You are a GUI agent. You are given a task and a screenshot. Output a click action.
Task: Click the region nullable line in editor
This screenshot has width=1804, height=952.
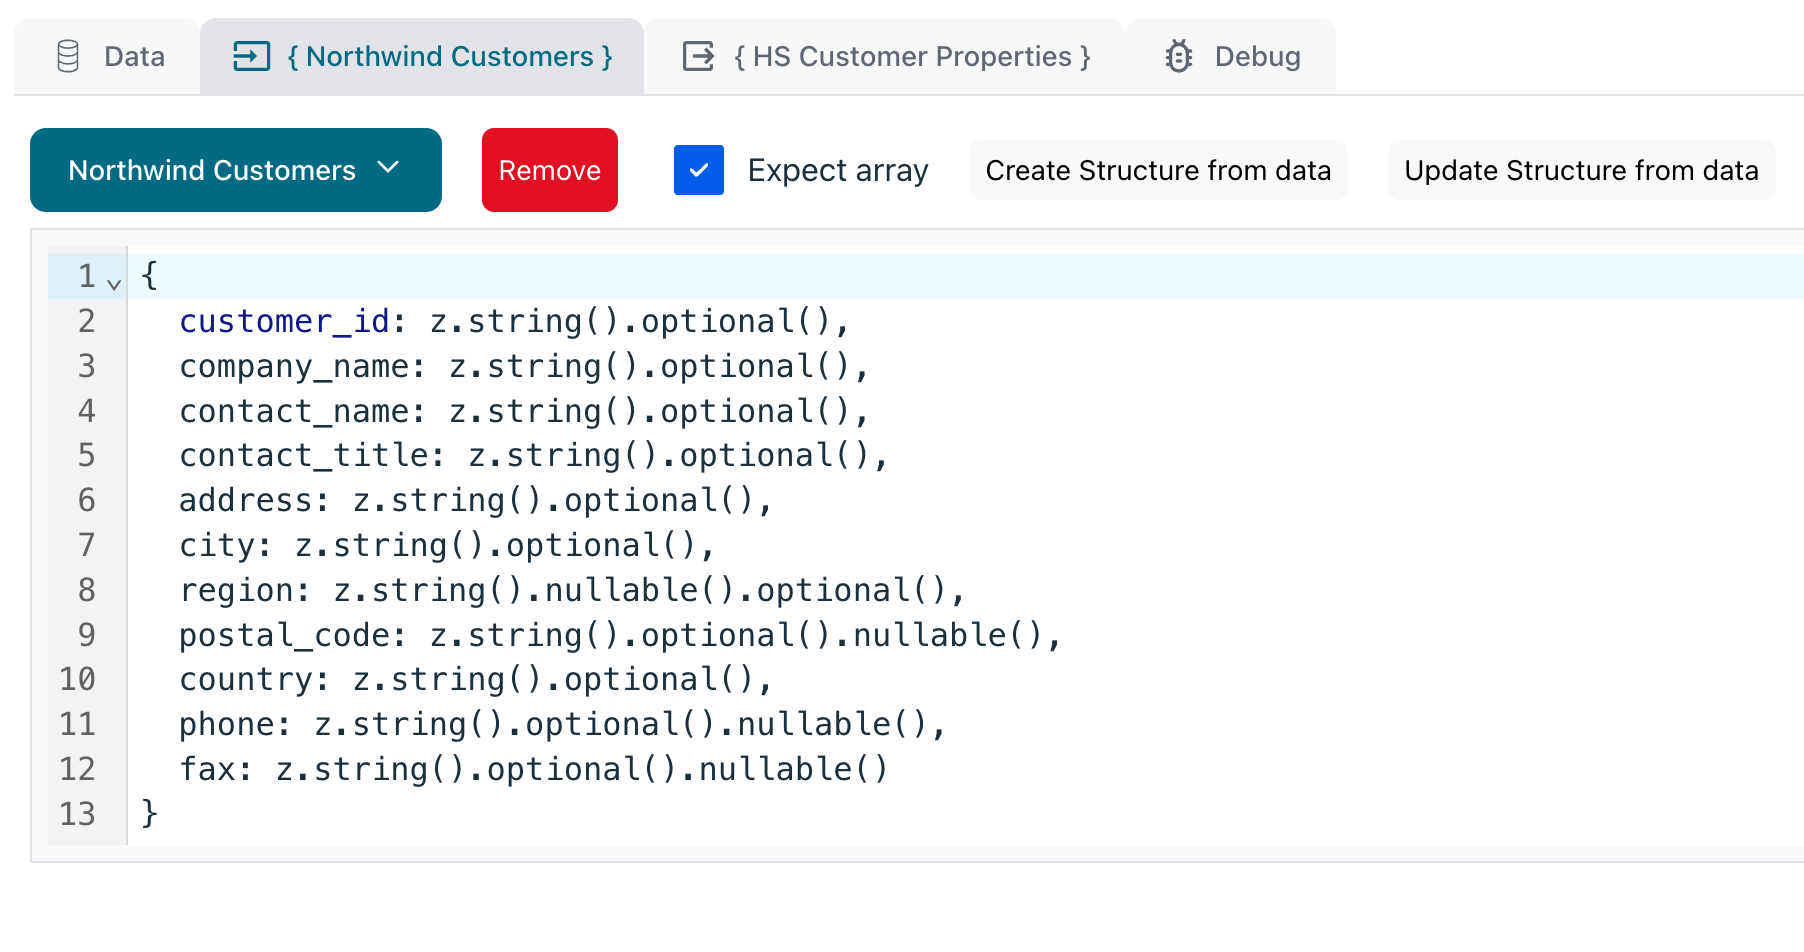[572, 590]
